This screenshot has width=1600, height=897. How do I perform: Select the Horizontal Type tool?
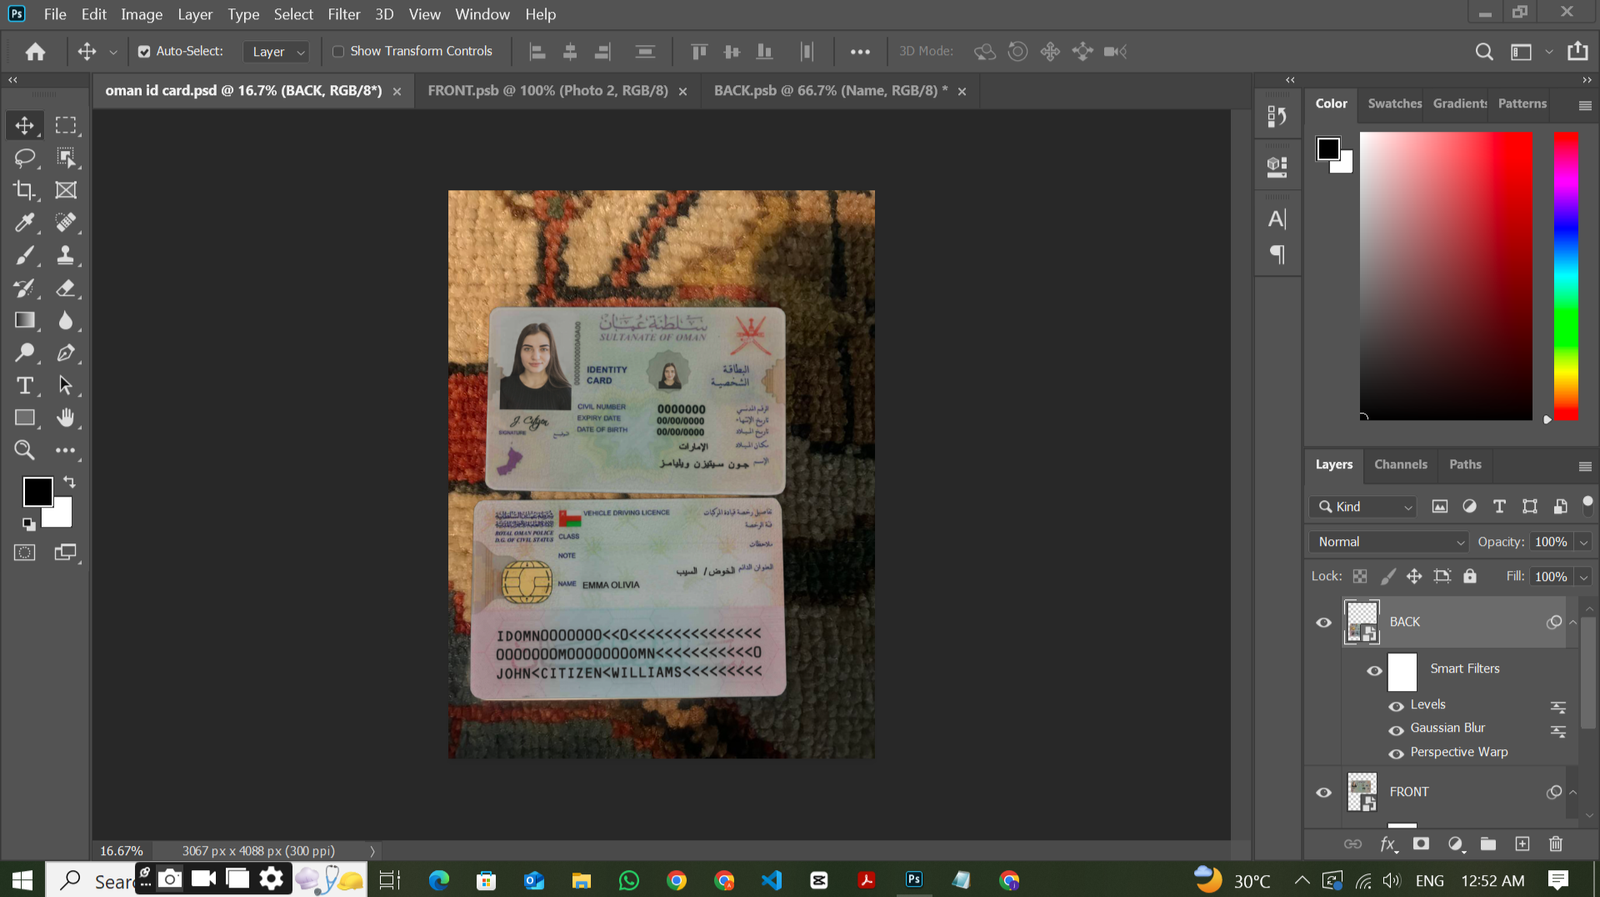[x=24, y=386]
